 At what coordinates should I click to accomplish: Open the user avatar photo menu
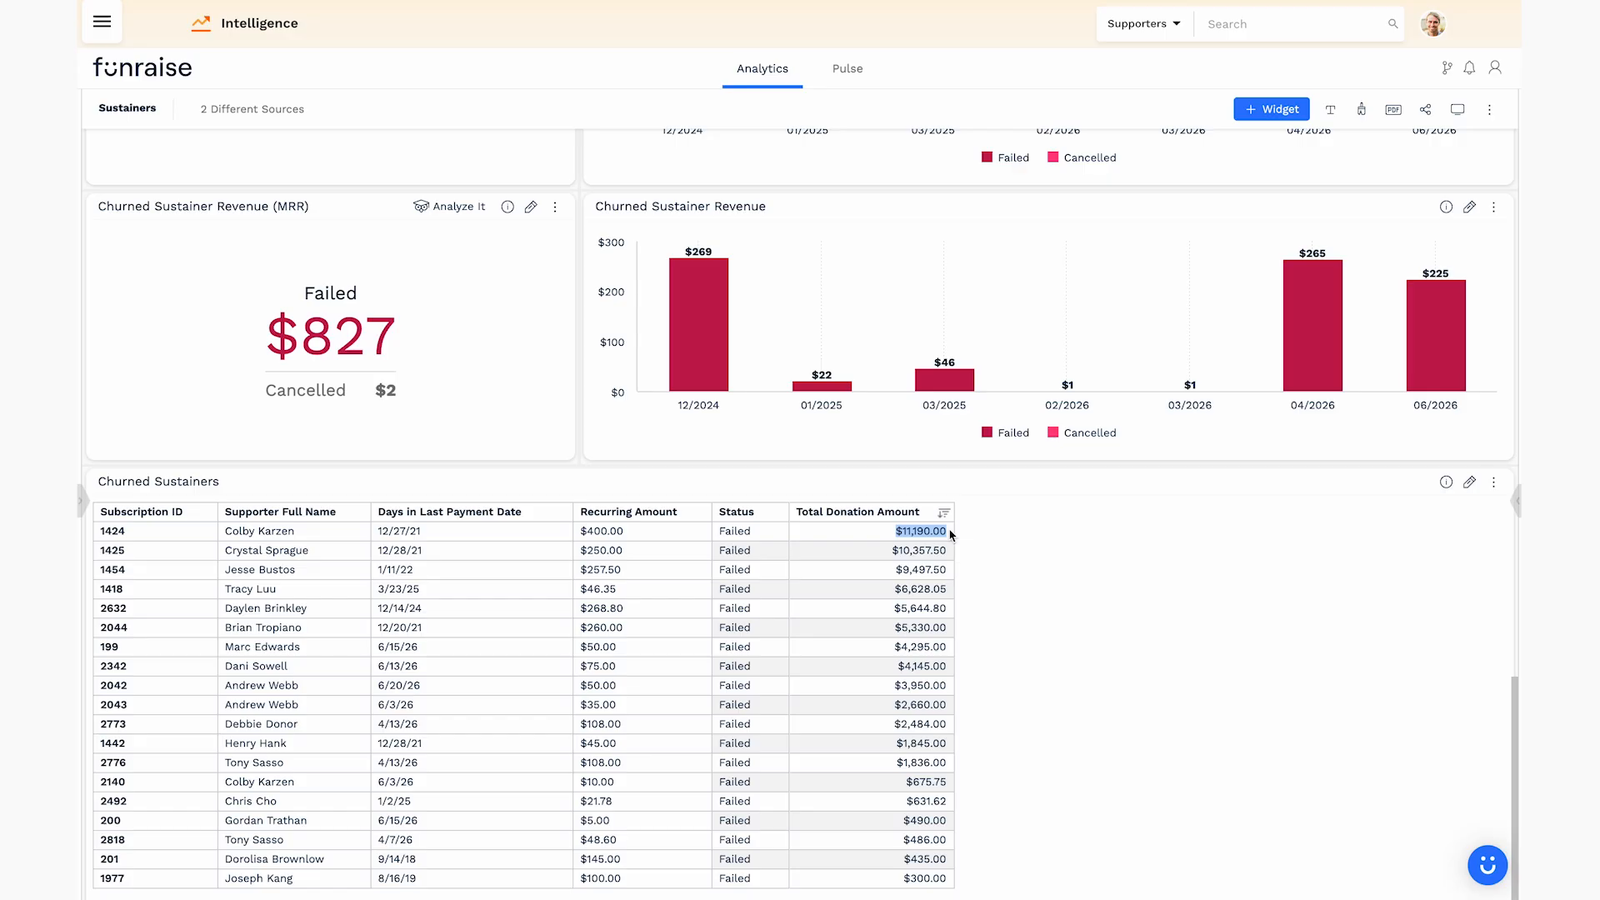coord(1433,24)
